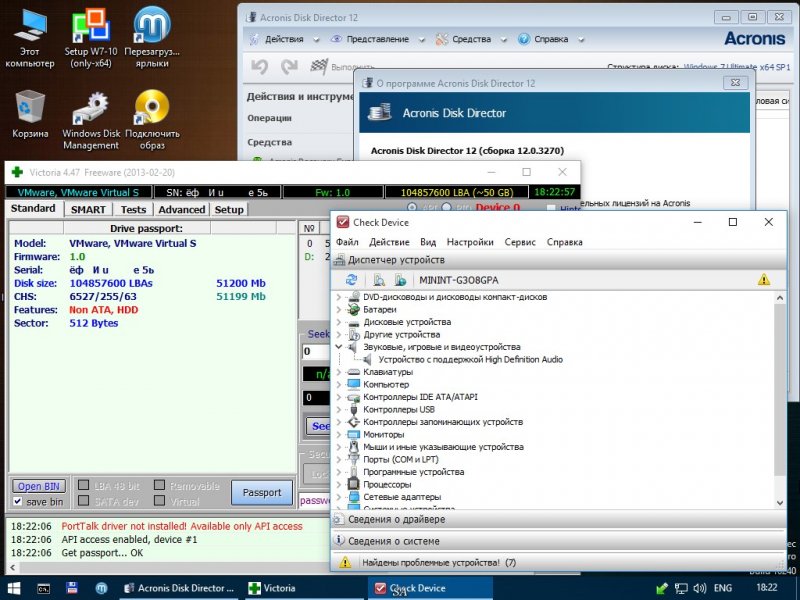The width and height of the screenshot is (800, 600).
Task: Expand the Процессоры node
Action: pyautogui.click(x=338, y=484)
